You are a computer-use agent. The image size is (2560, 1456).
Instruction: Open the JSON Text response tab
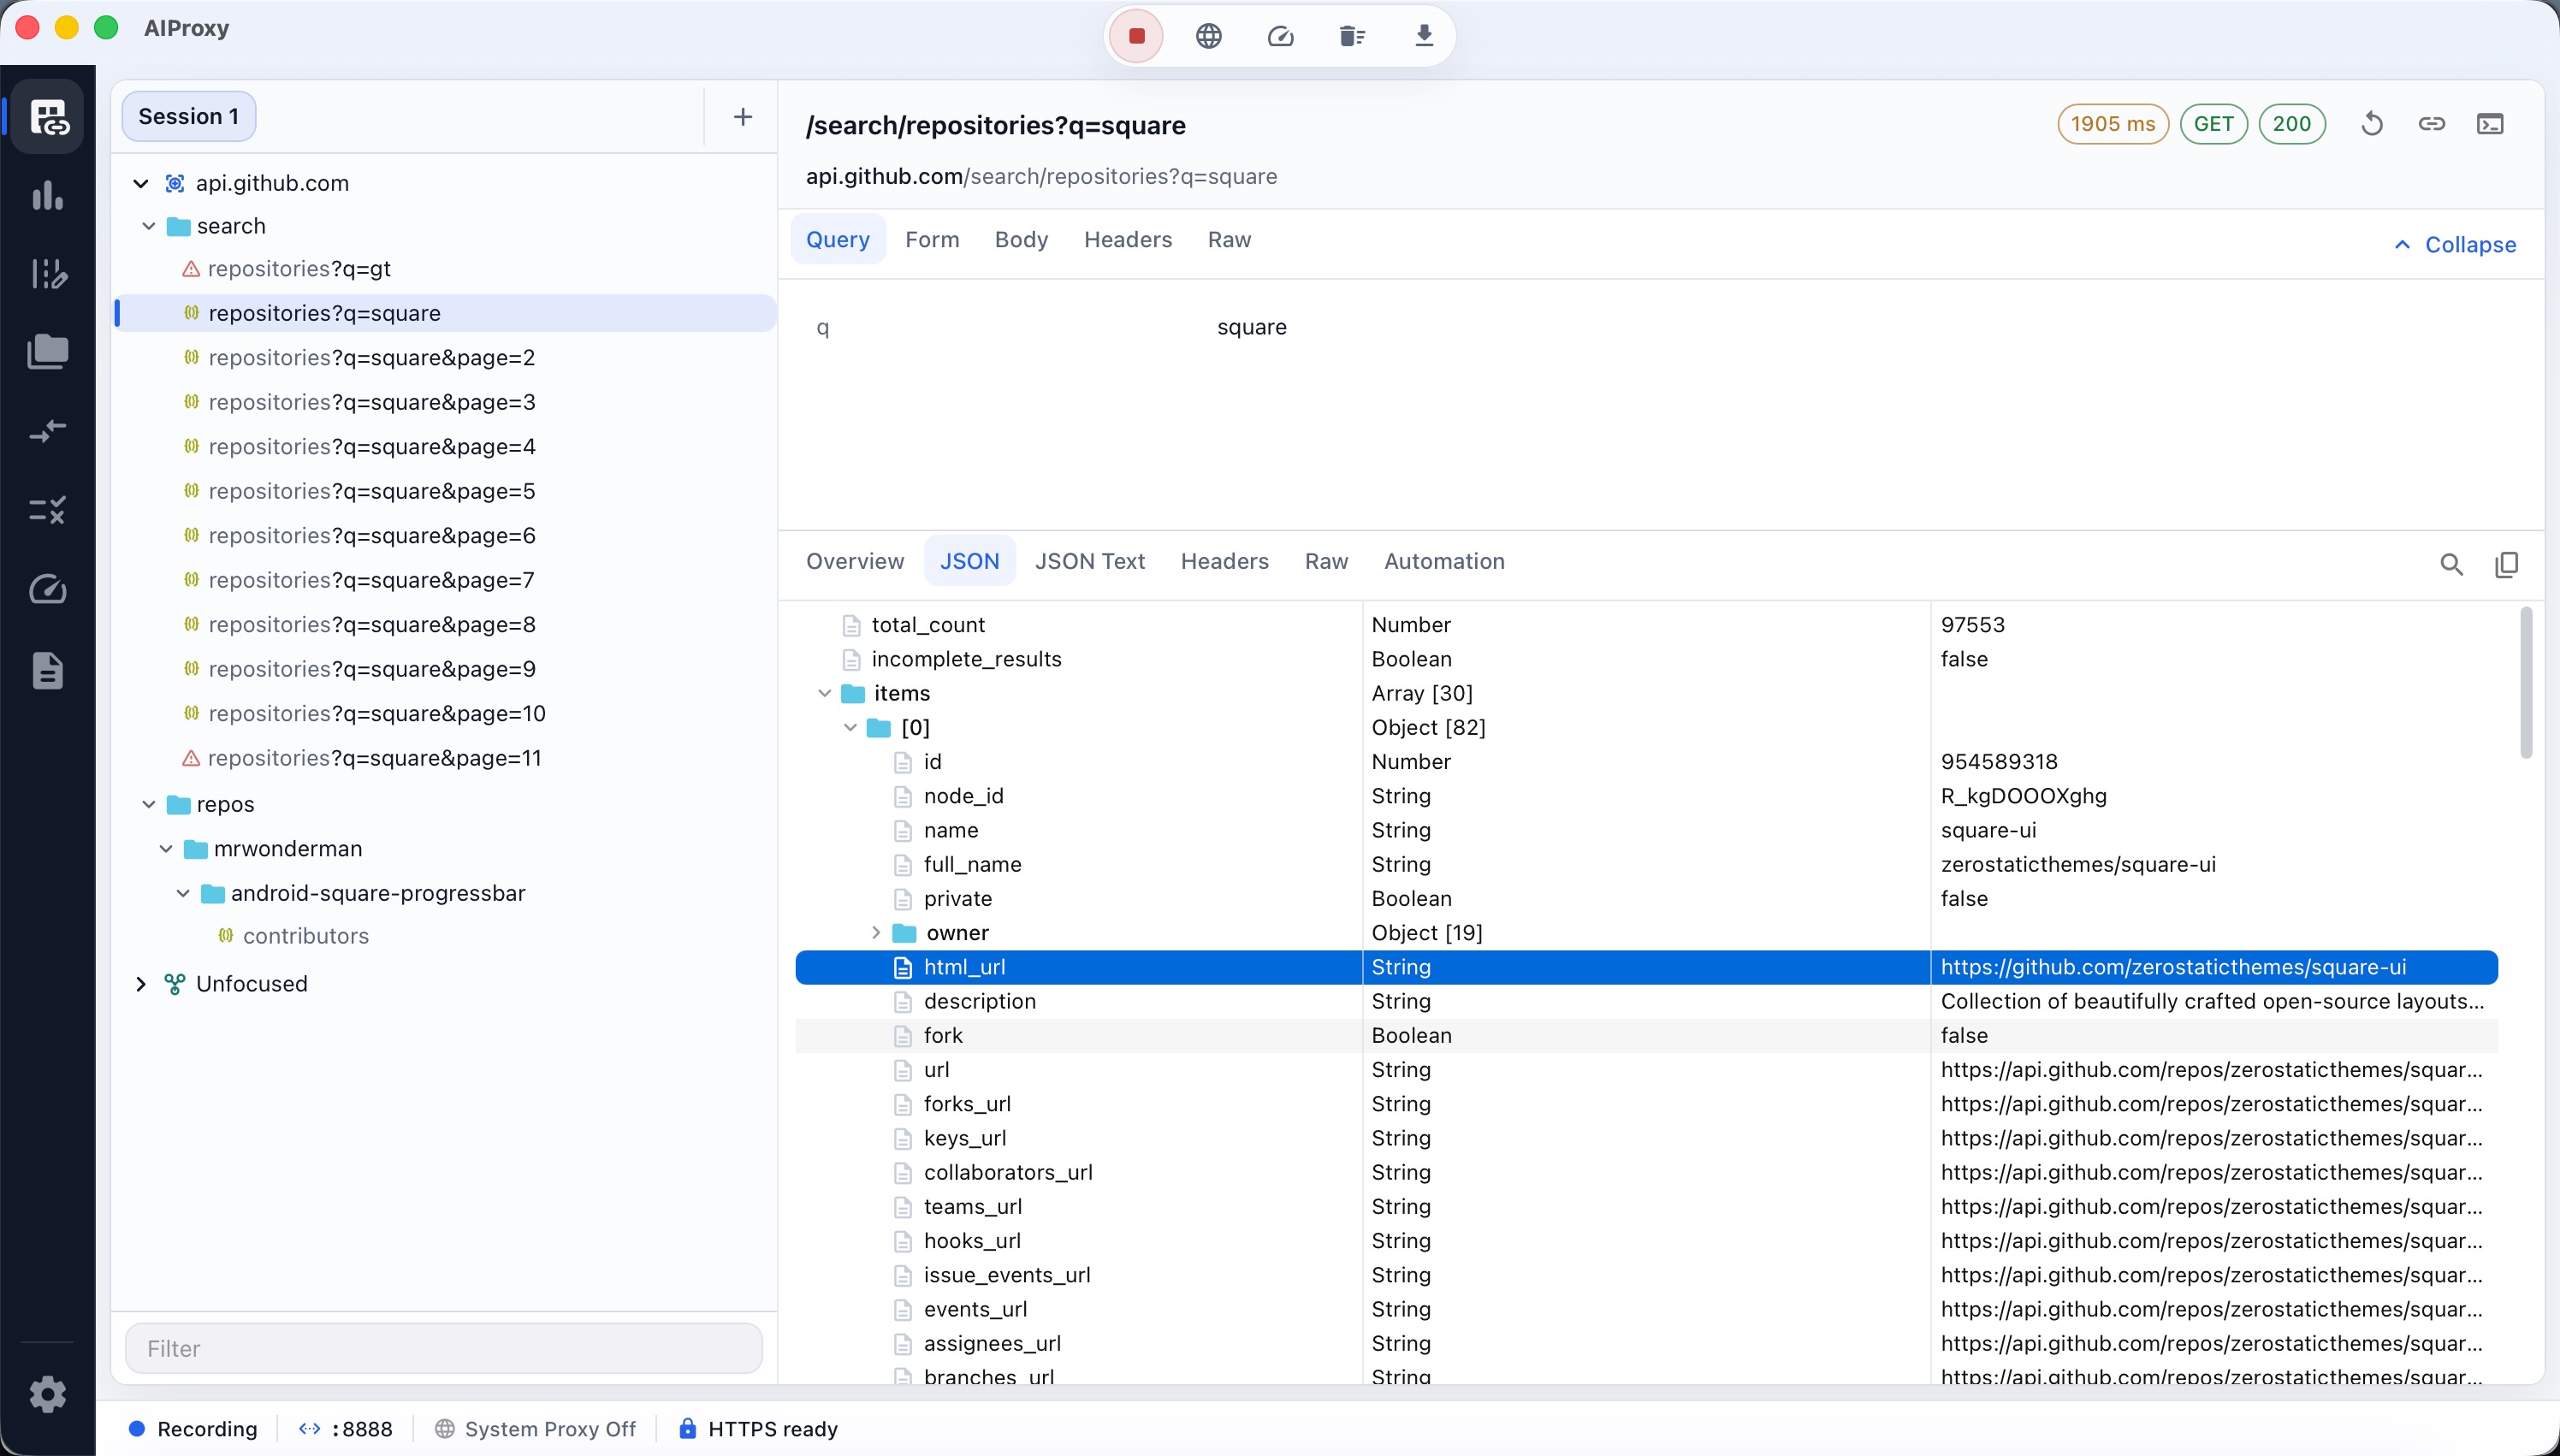1090,562
